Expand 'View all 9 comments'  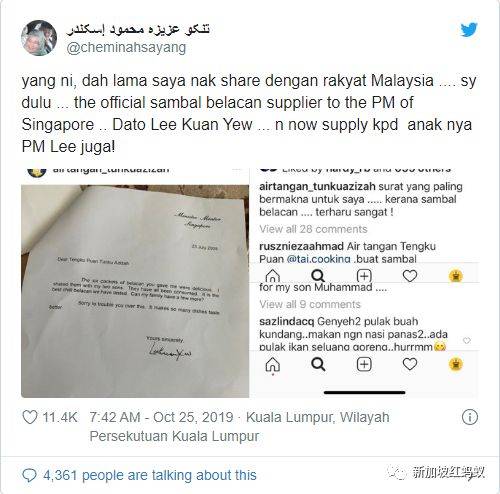click(x=310, y=304)
